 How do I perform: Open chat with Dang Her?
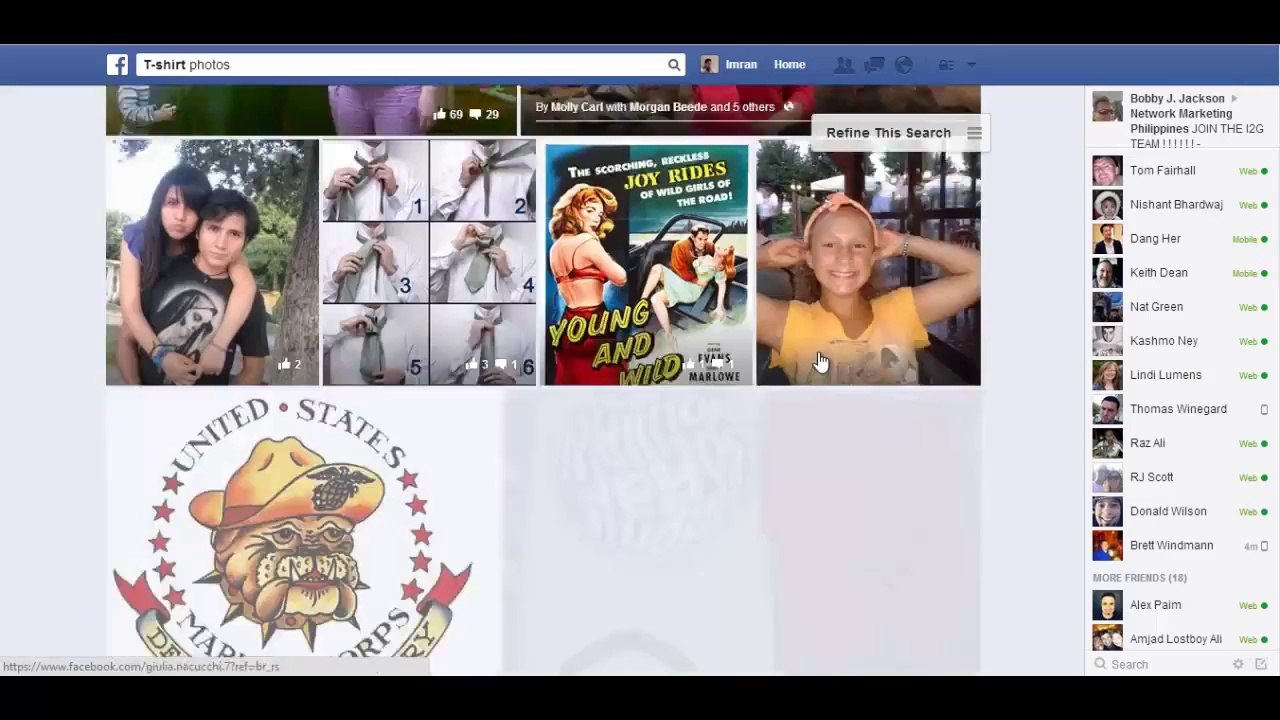pyautogui.click(x=1180, y=239)
